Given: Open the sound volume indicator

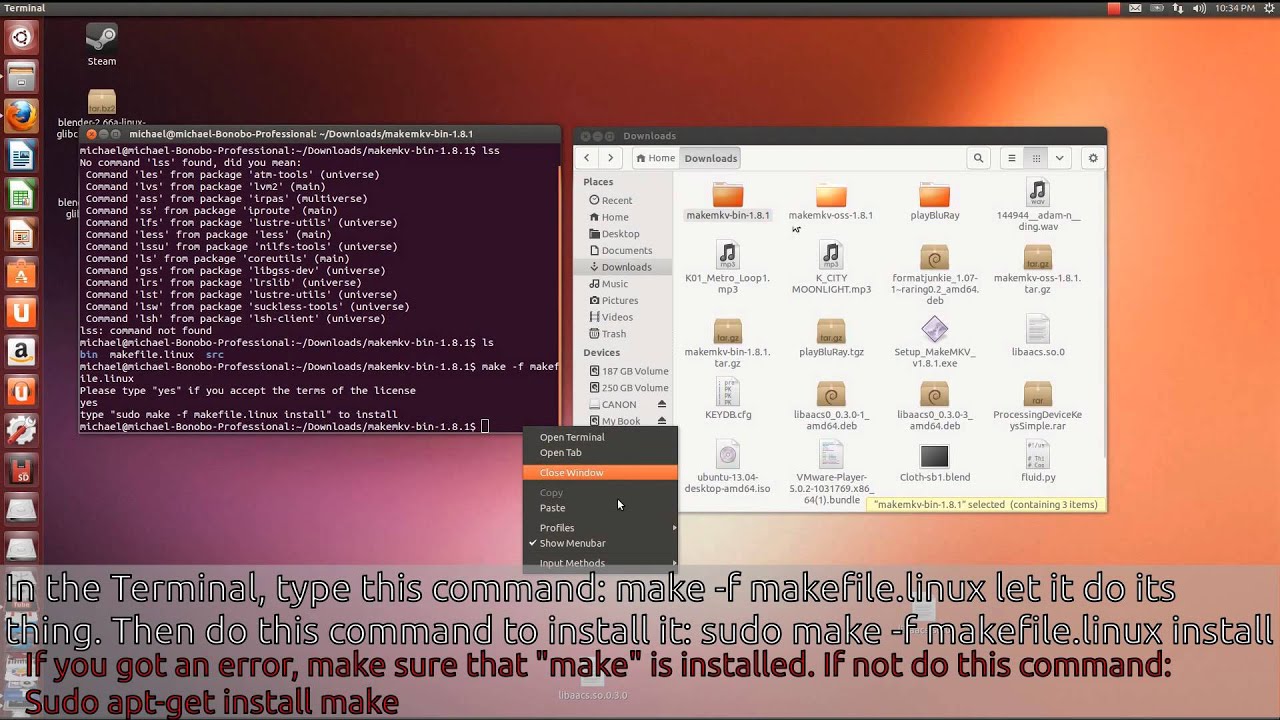Looking at the screenshot, I should (x=1198, y=8).
